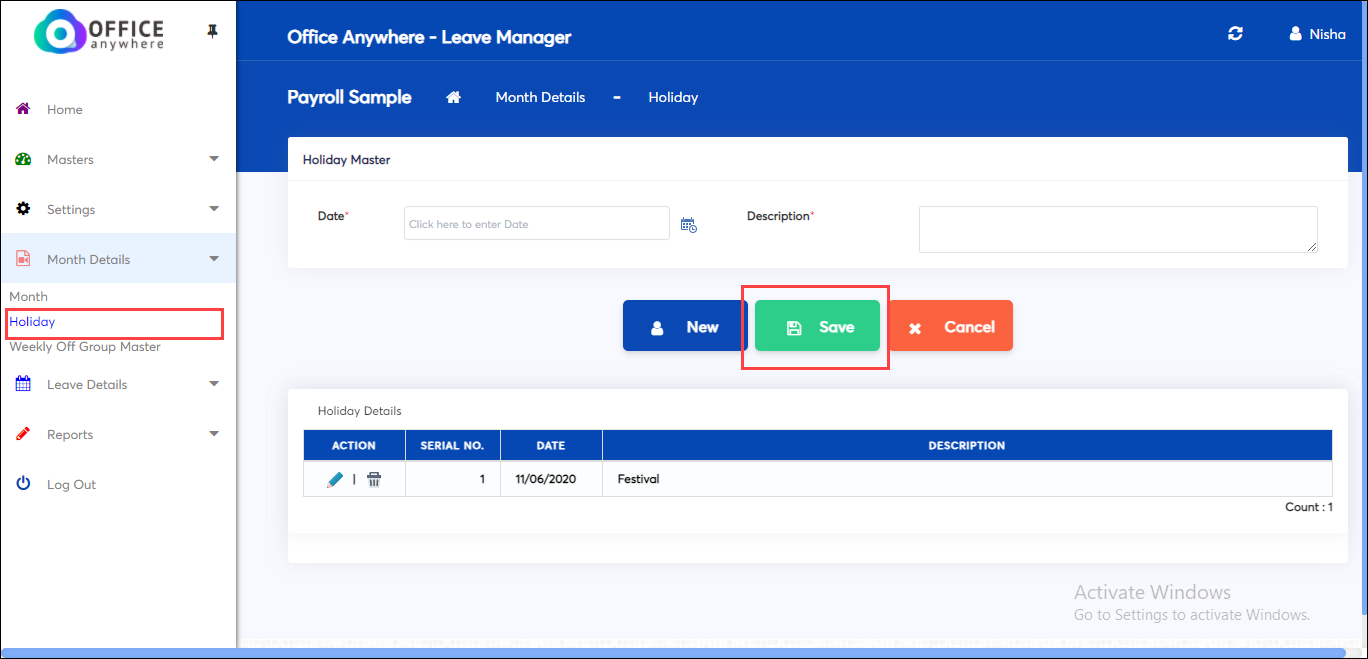Click the breadcrumb home icon
The image size is (1368, 659).
(453, 97)
